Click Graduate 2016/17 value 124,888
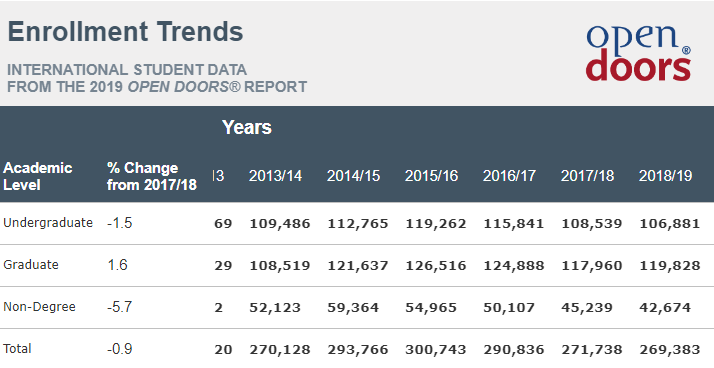This screenshot has width=714, height=368. 514,266
